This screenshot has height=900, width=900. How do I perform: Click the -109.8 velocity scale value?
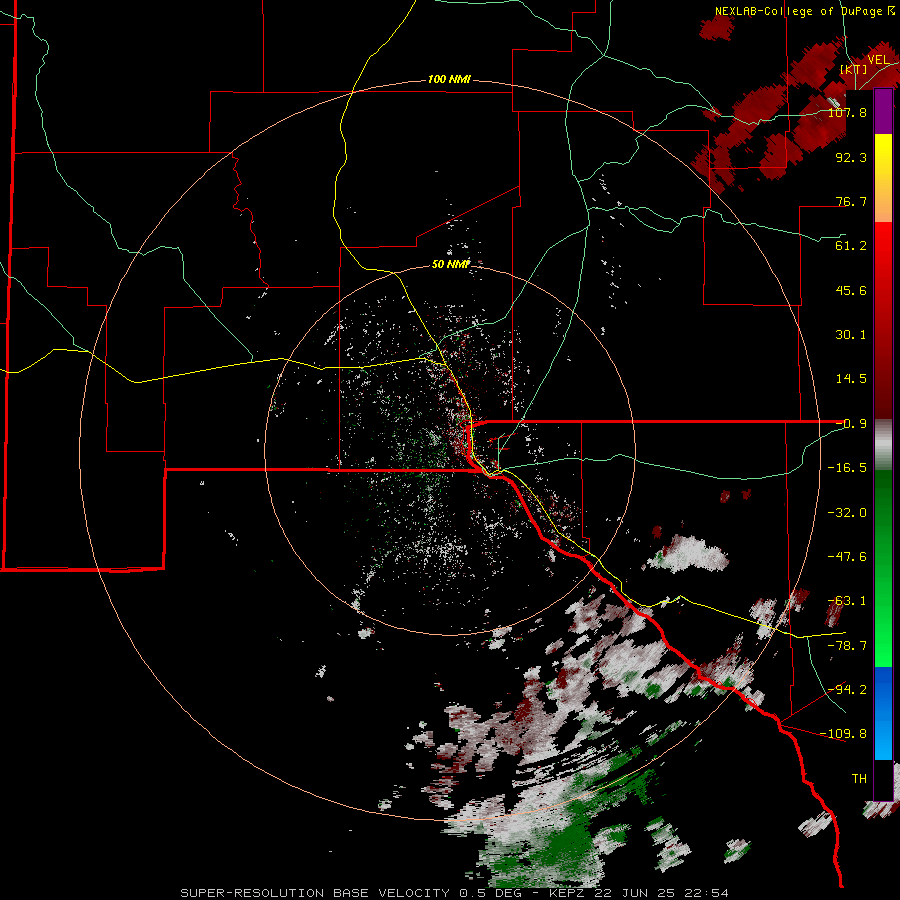[x=843, y=734]
